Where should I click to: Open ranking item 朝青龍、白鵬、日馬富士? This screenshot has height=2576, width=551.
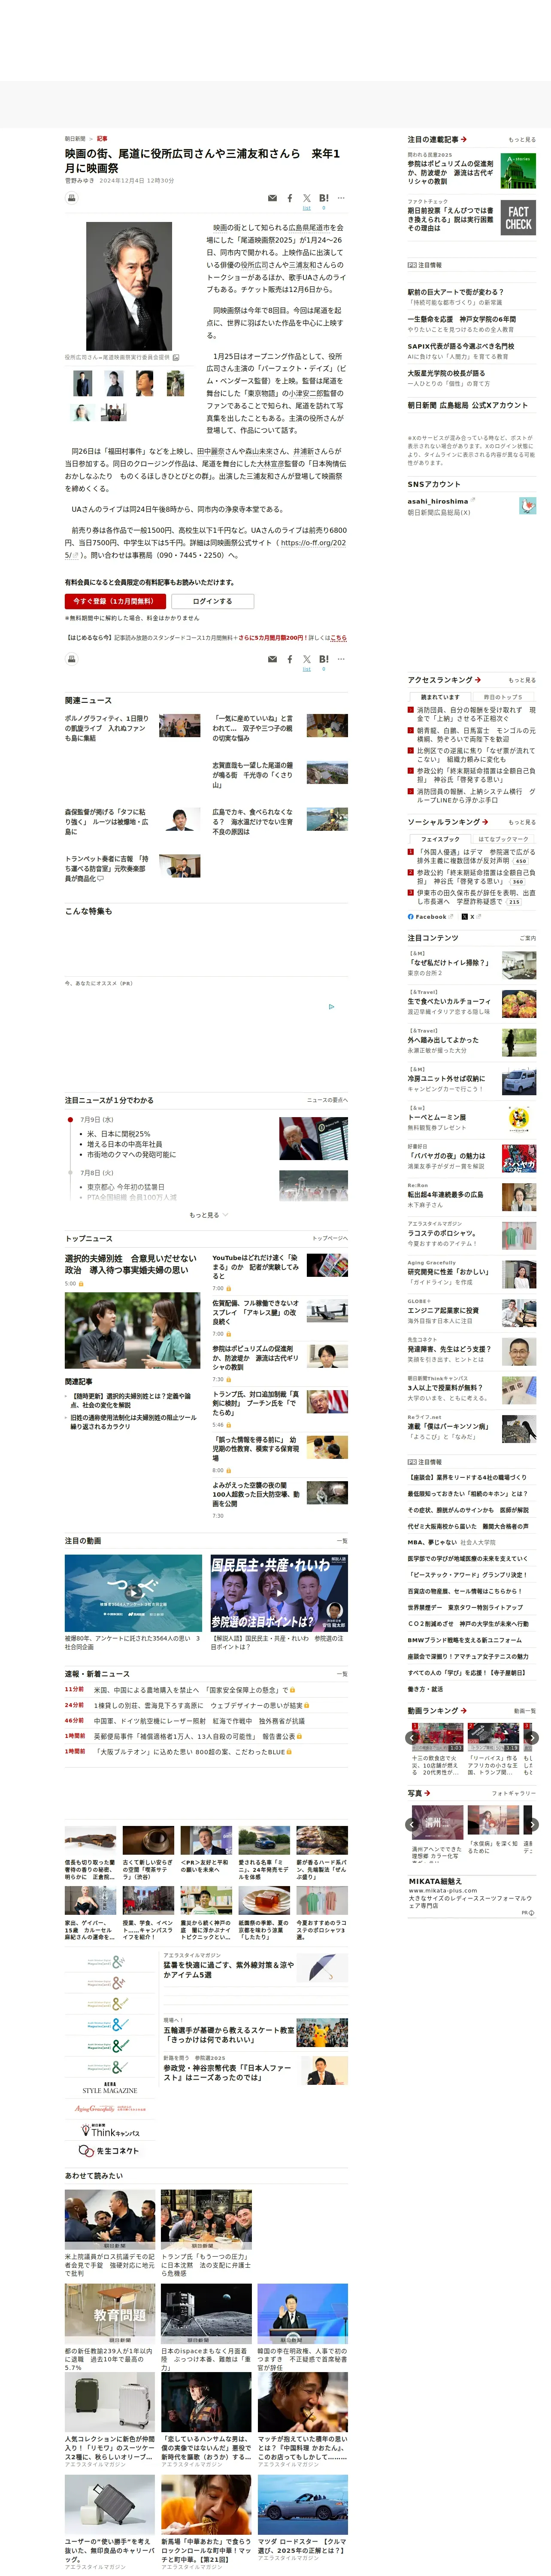[x=476, y=734]
